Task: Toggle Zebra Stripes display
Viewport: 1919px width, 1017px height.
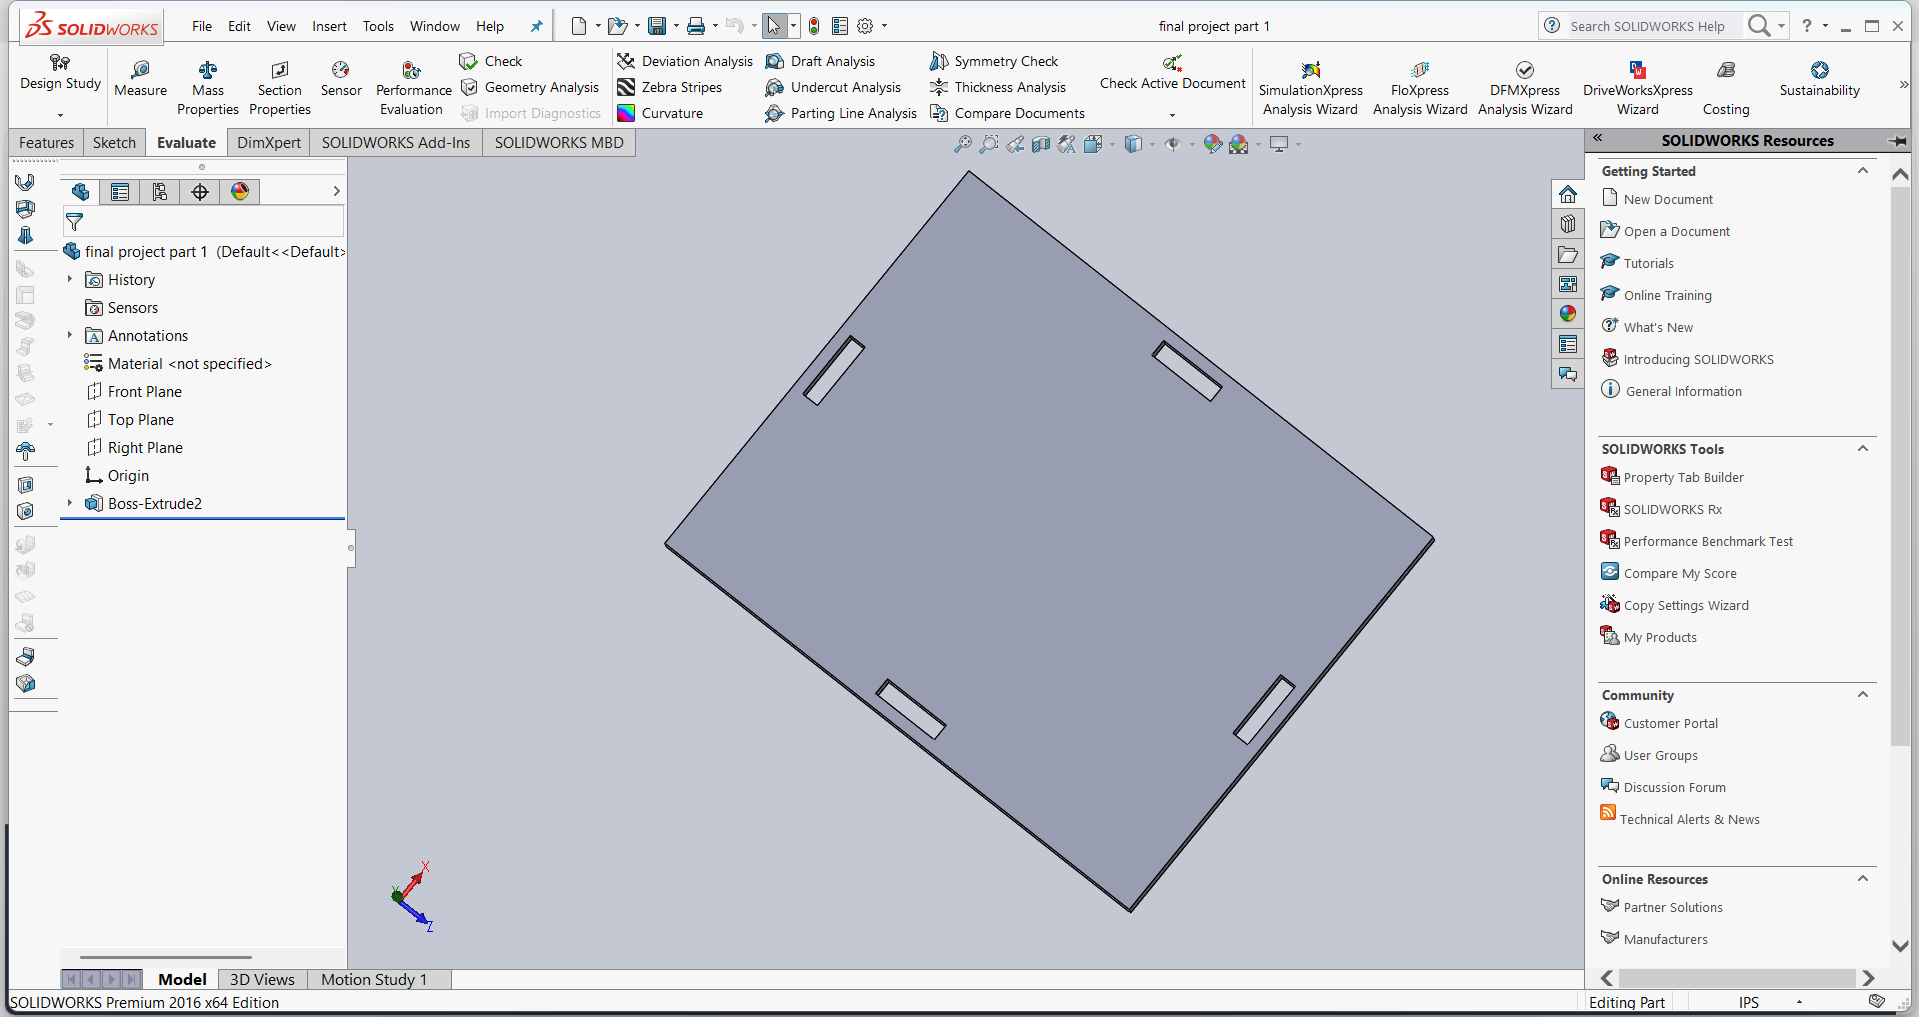Action: [669, 87]
